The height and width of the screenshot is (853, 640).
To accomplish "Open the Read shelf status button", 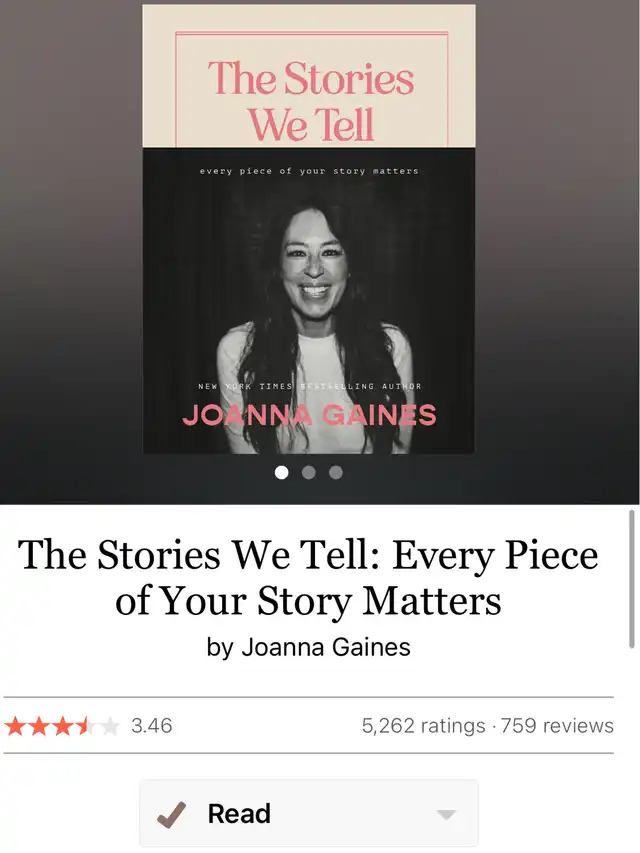I will (x=309, y=813).
